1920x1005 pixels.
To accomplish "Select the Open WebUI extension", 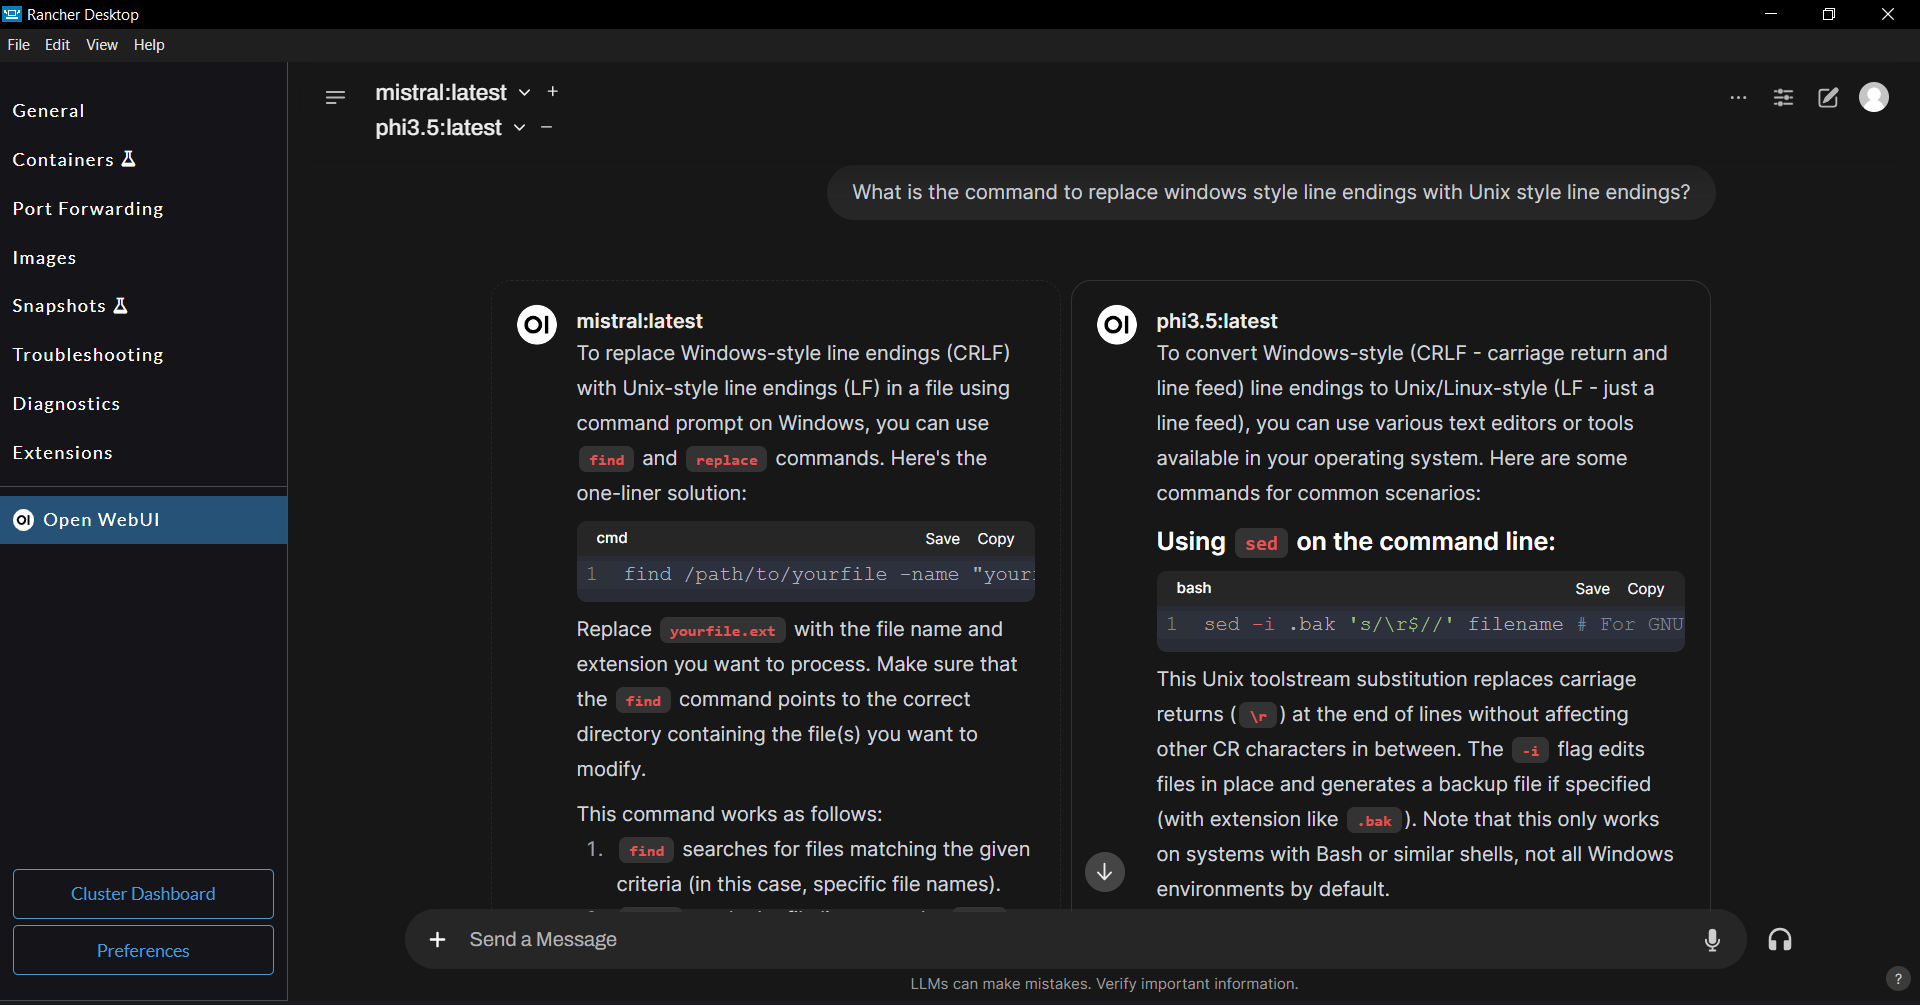I will click(143, 520).
